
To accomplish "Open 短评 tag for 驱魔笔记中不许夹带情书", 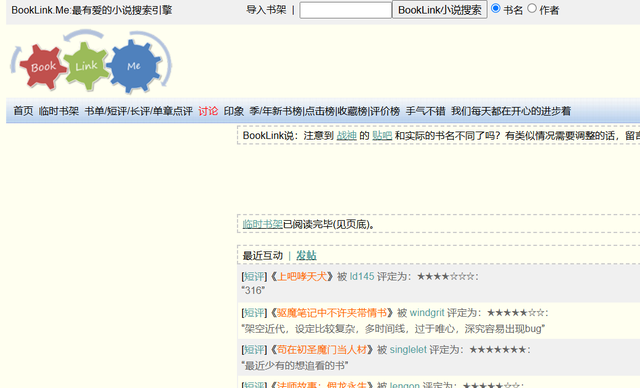I will pos(254,313).
